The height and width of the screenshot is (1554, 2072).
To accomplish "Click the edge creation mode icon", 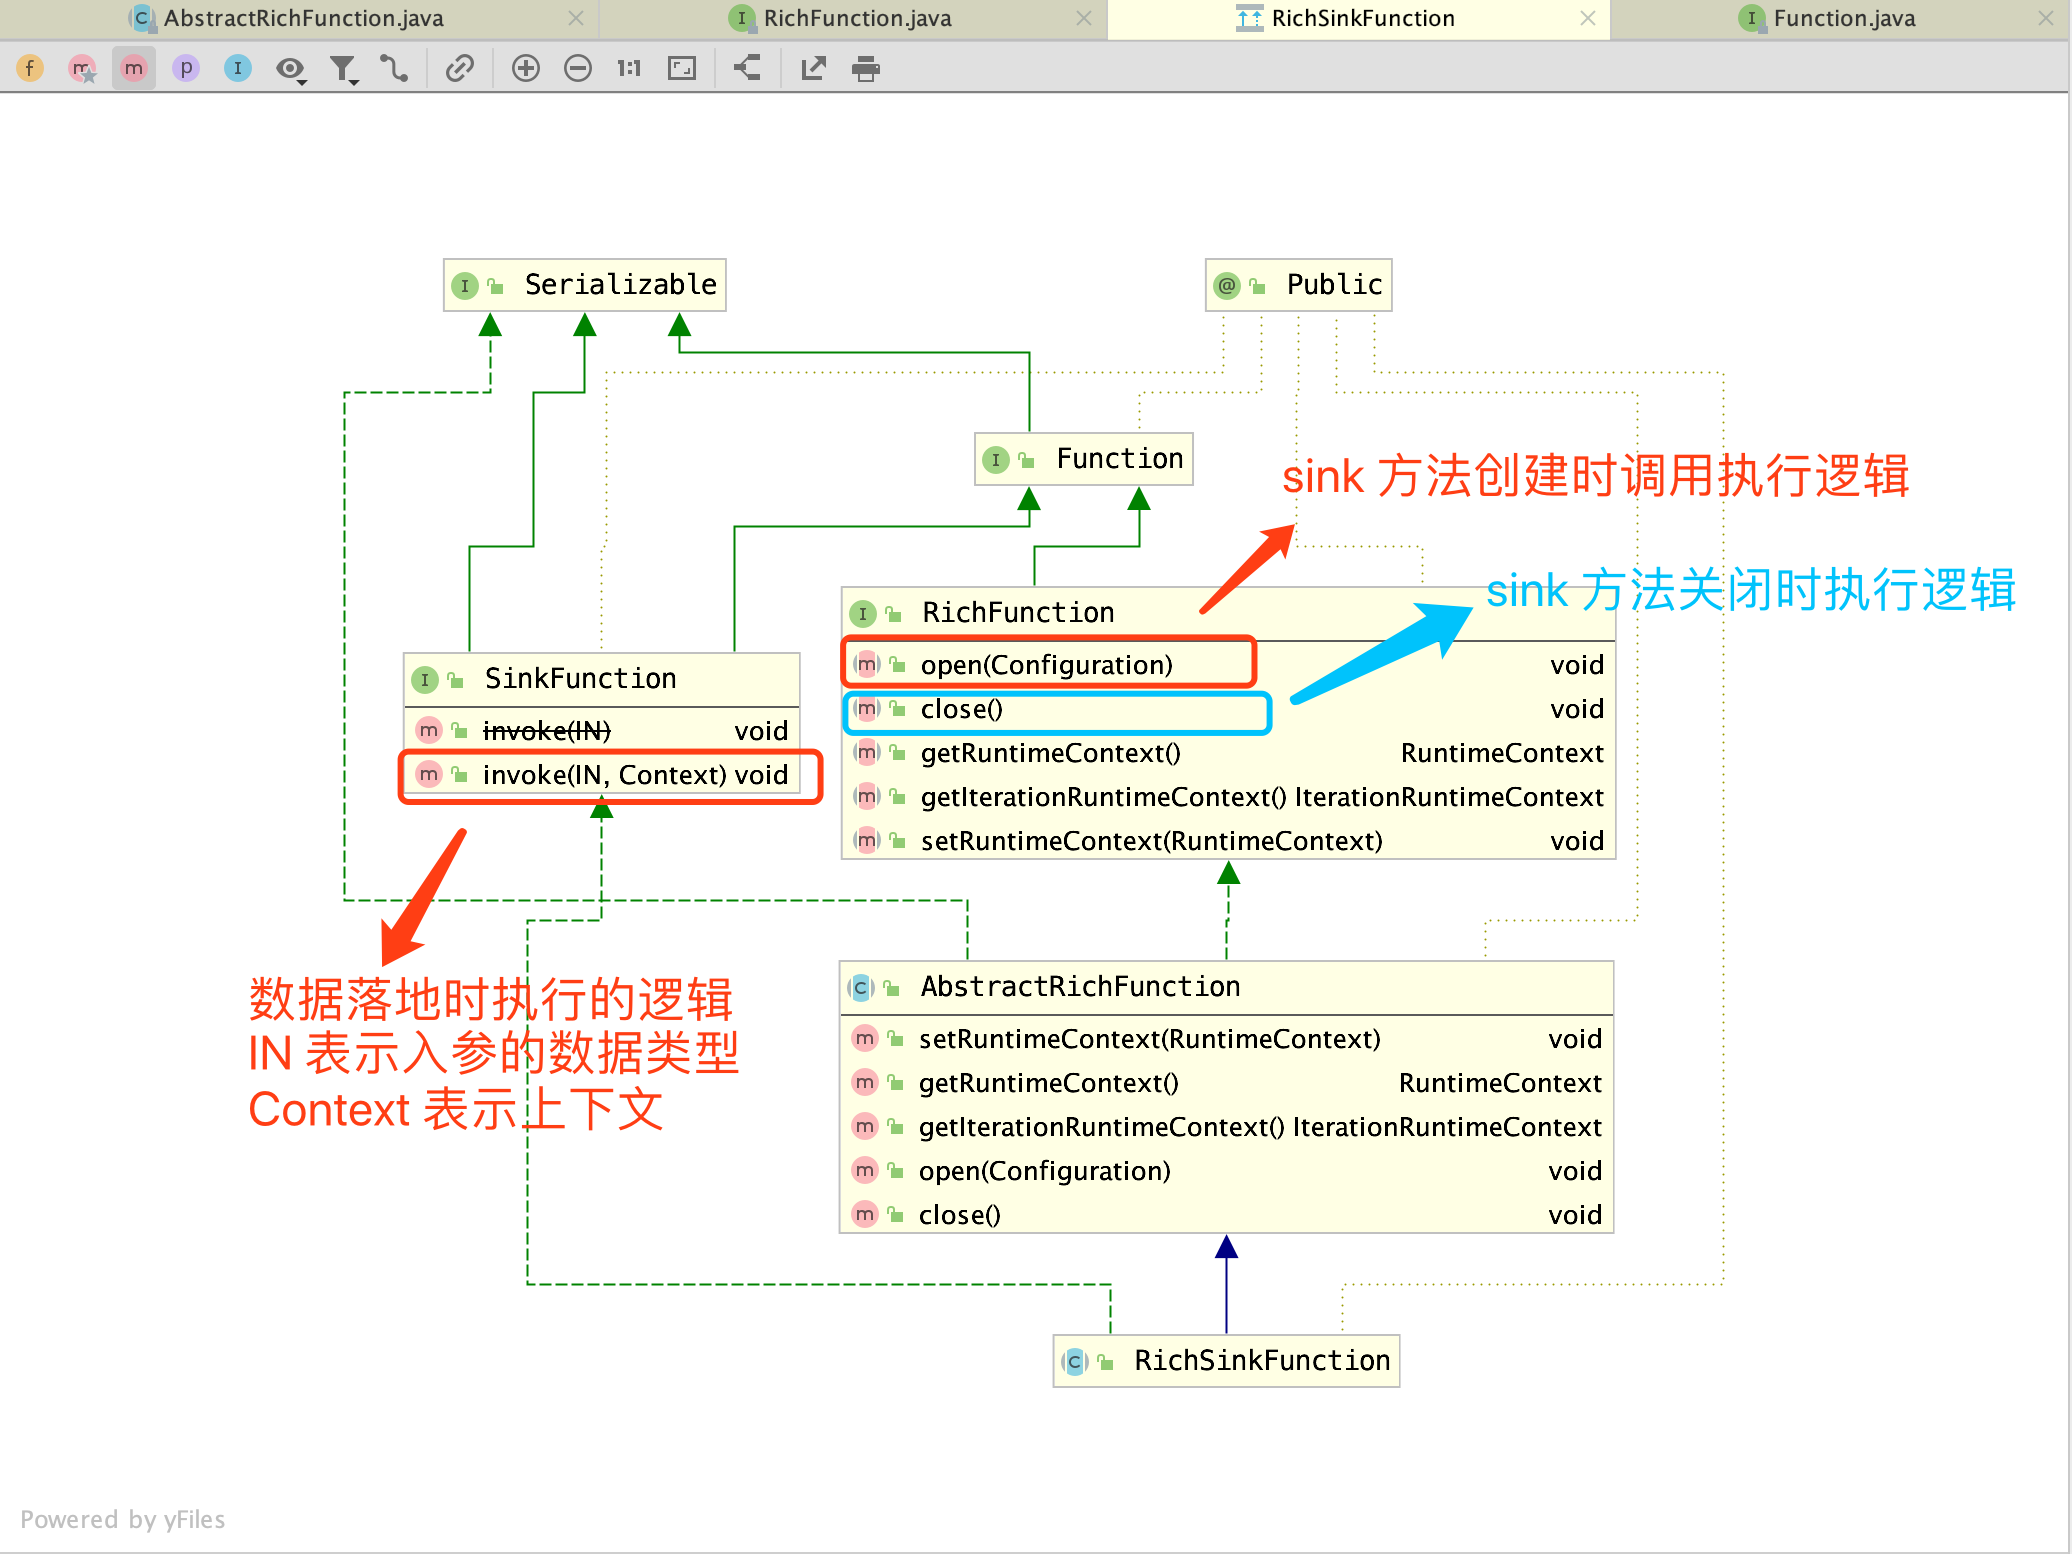I will (x=394, y=68).
